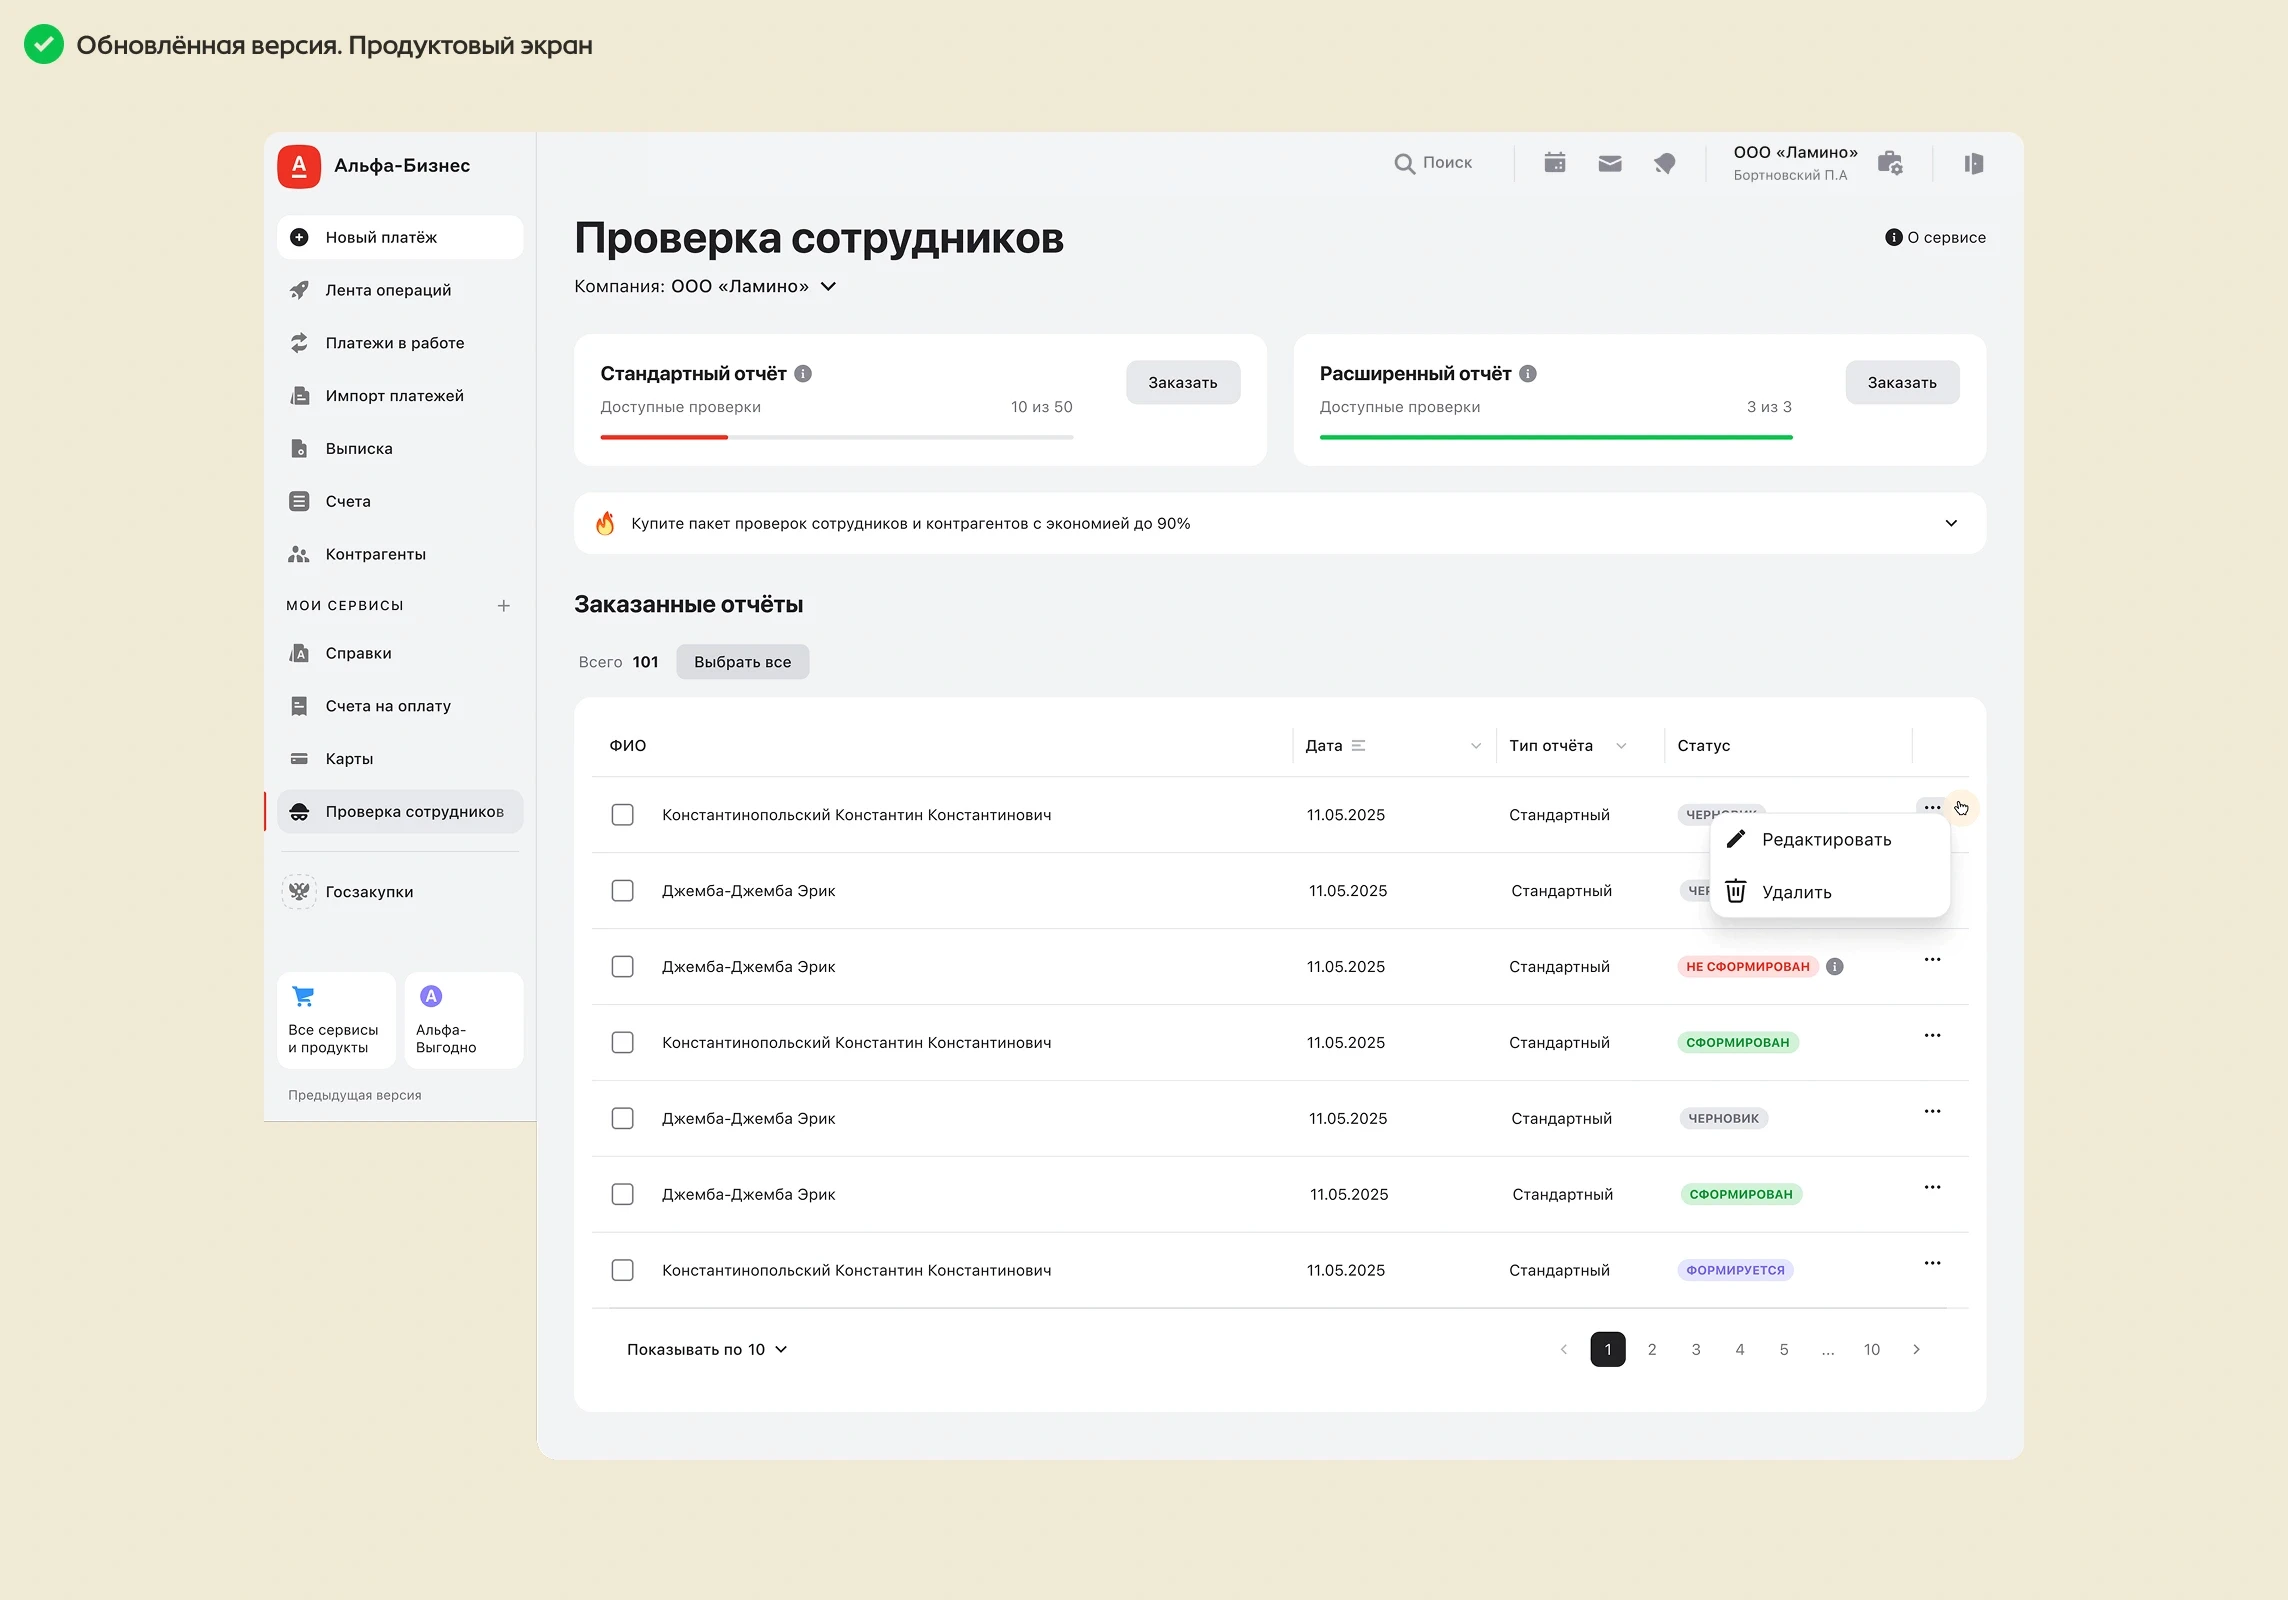
Task: Open Лента операций in the sidebar
Action: pyautogui.click(x=400, y=290)
